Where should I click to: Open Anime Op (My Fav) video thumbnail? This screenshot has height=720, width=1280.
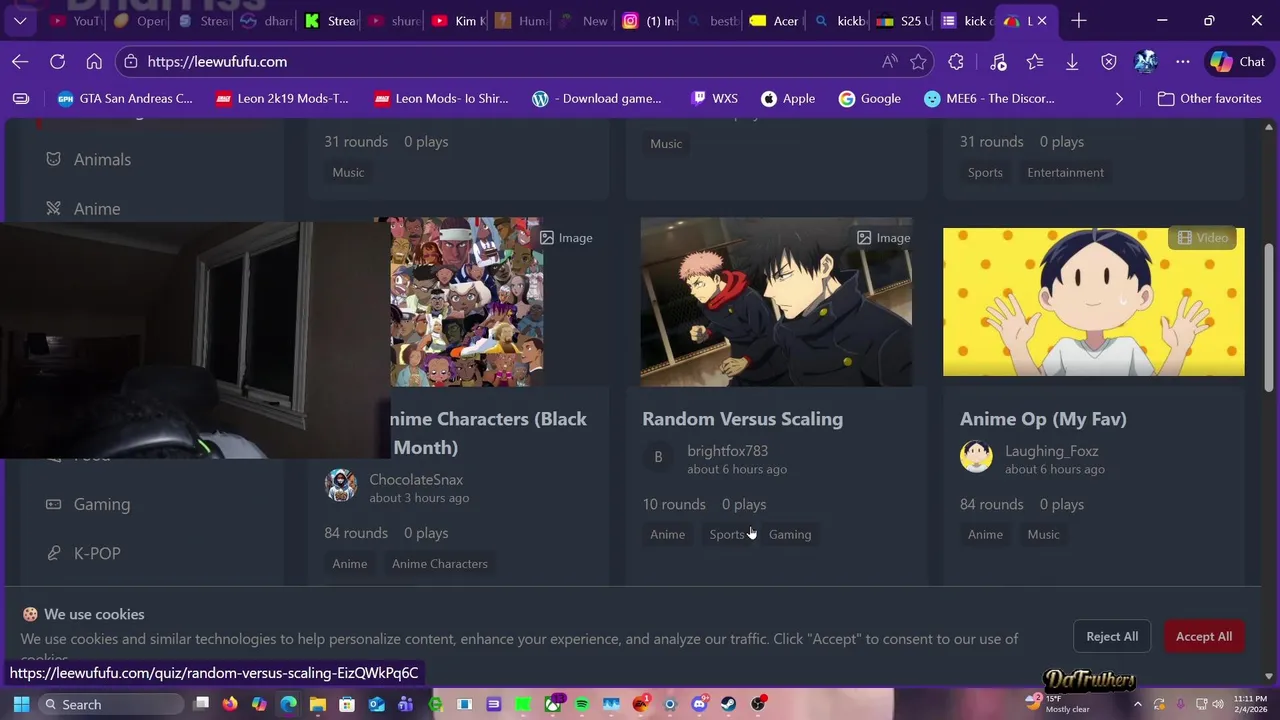point(1094,302)
